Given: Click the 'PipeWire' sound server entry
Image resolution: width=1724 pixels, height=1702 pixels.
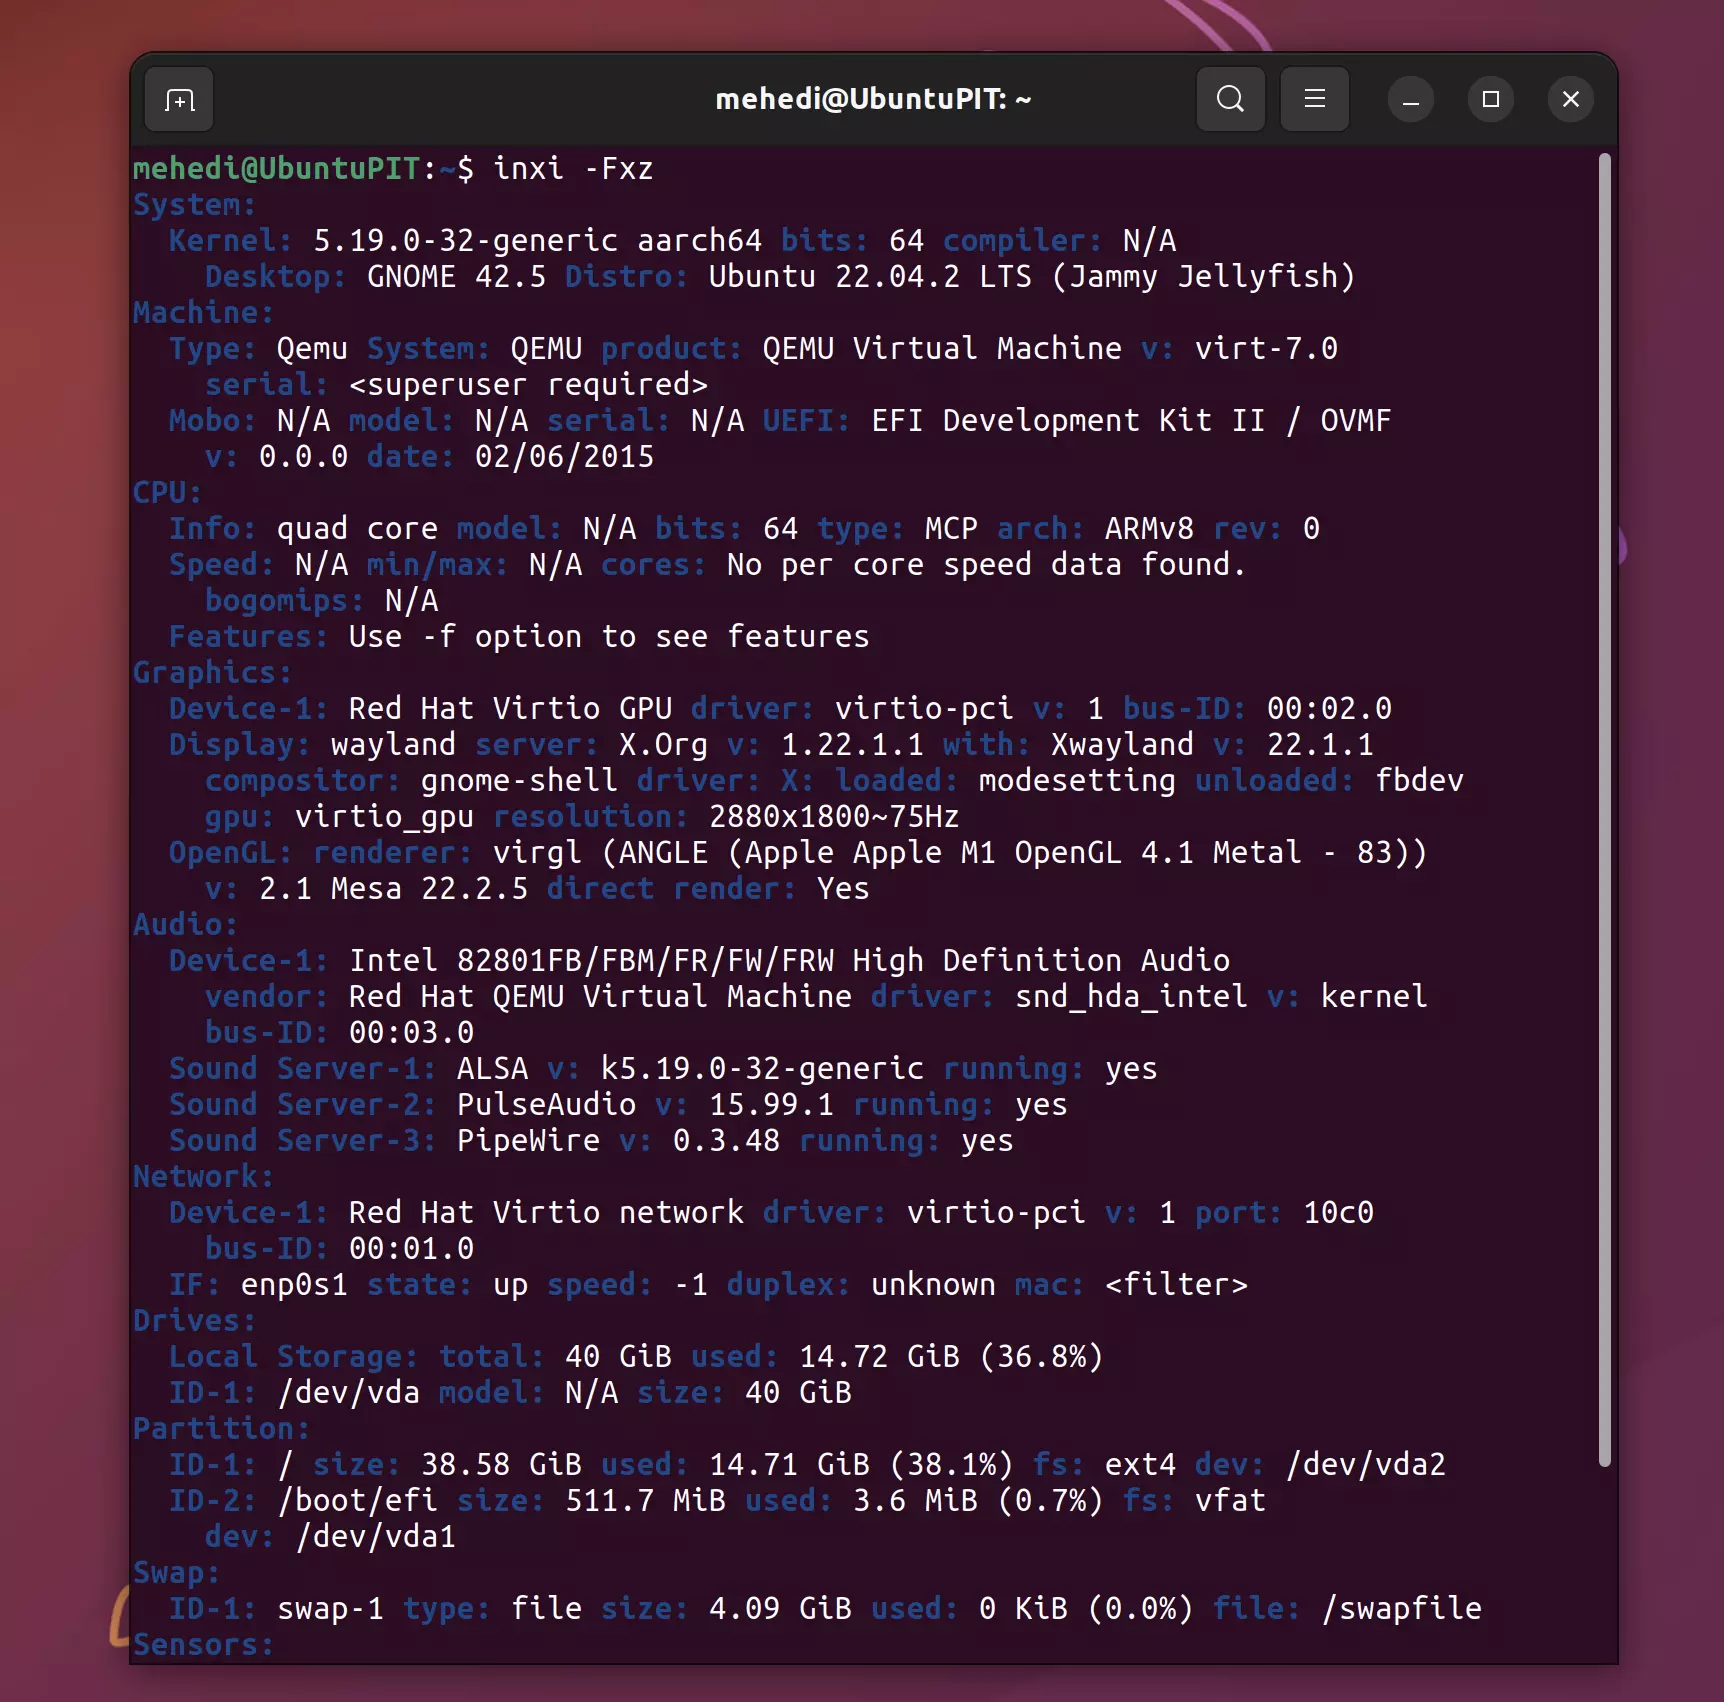Looking at the screenshot, I should (528, 1140).
